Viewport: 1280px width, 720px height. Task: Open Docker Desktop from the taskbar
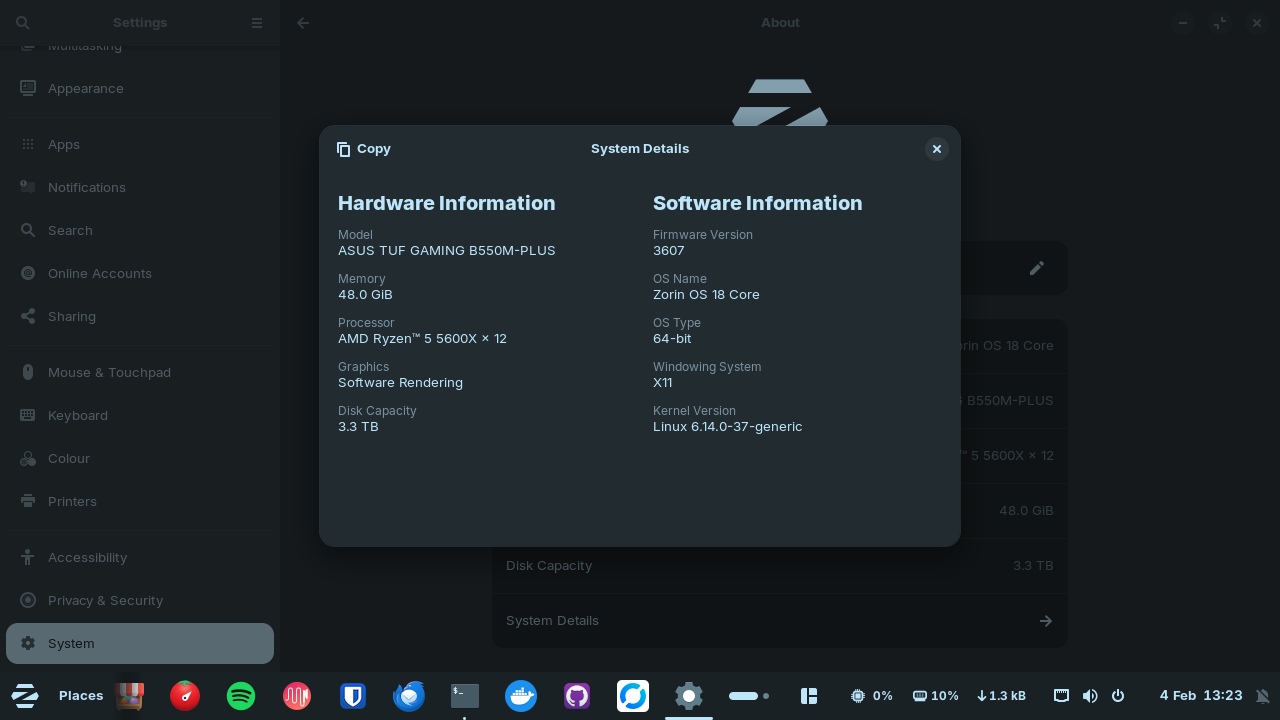[x=521, y=696]
